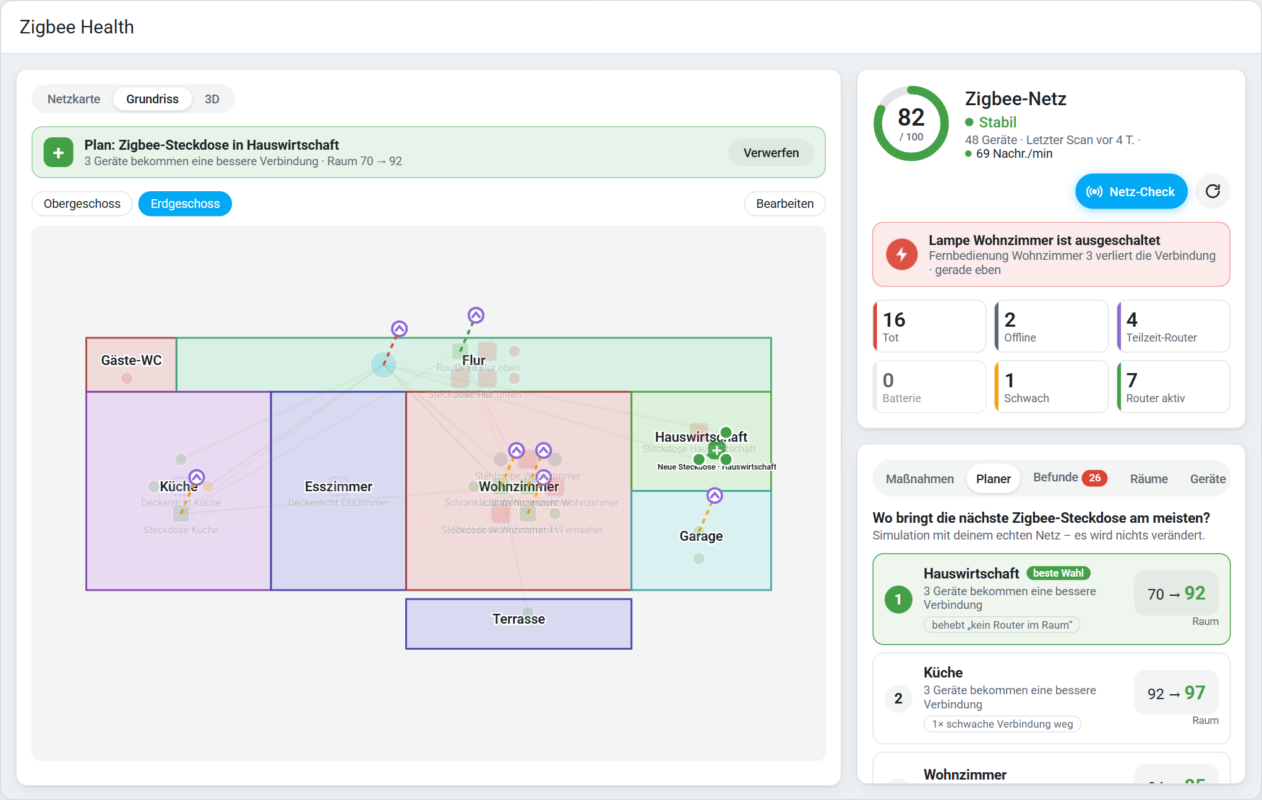Image resolution: width=1262 pixels, height=800 pixels.
Task: Click the green rank 1 badge
Action: click(x=898, y=600)
